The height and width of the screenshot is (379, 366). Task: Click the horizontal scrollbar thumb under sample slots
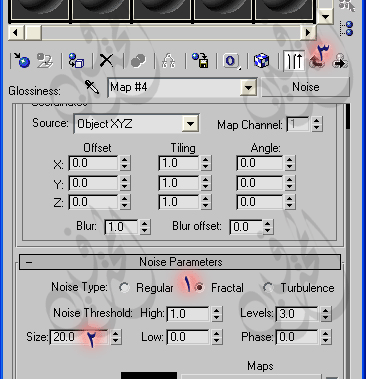(x=33, y=33)
